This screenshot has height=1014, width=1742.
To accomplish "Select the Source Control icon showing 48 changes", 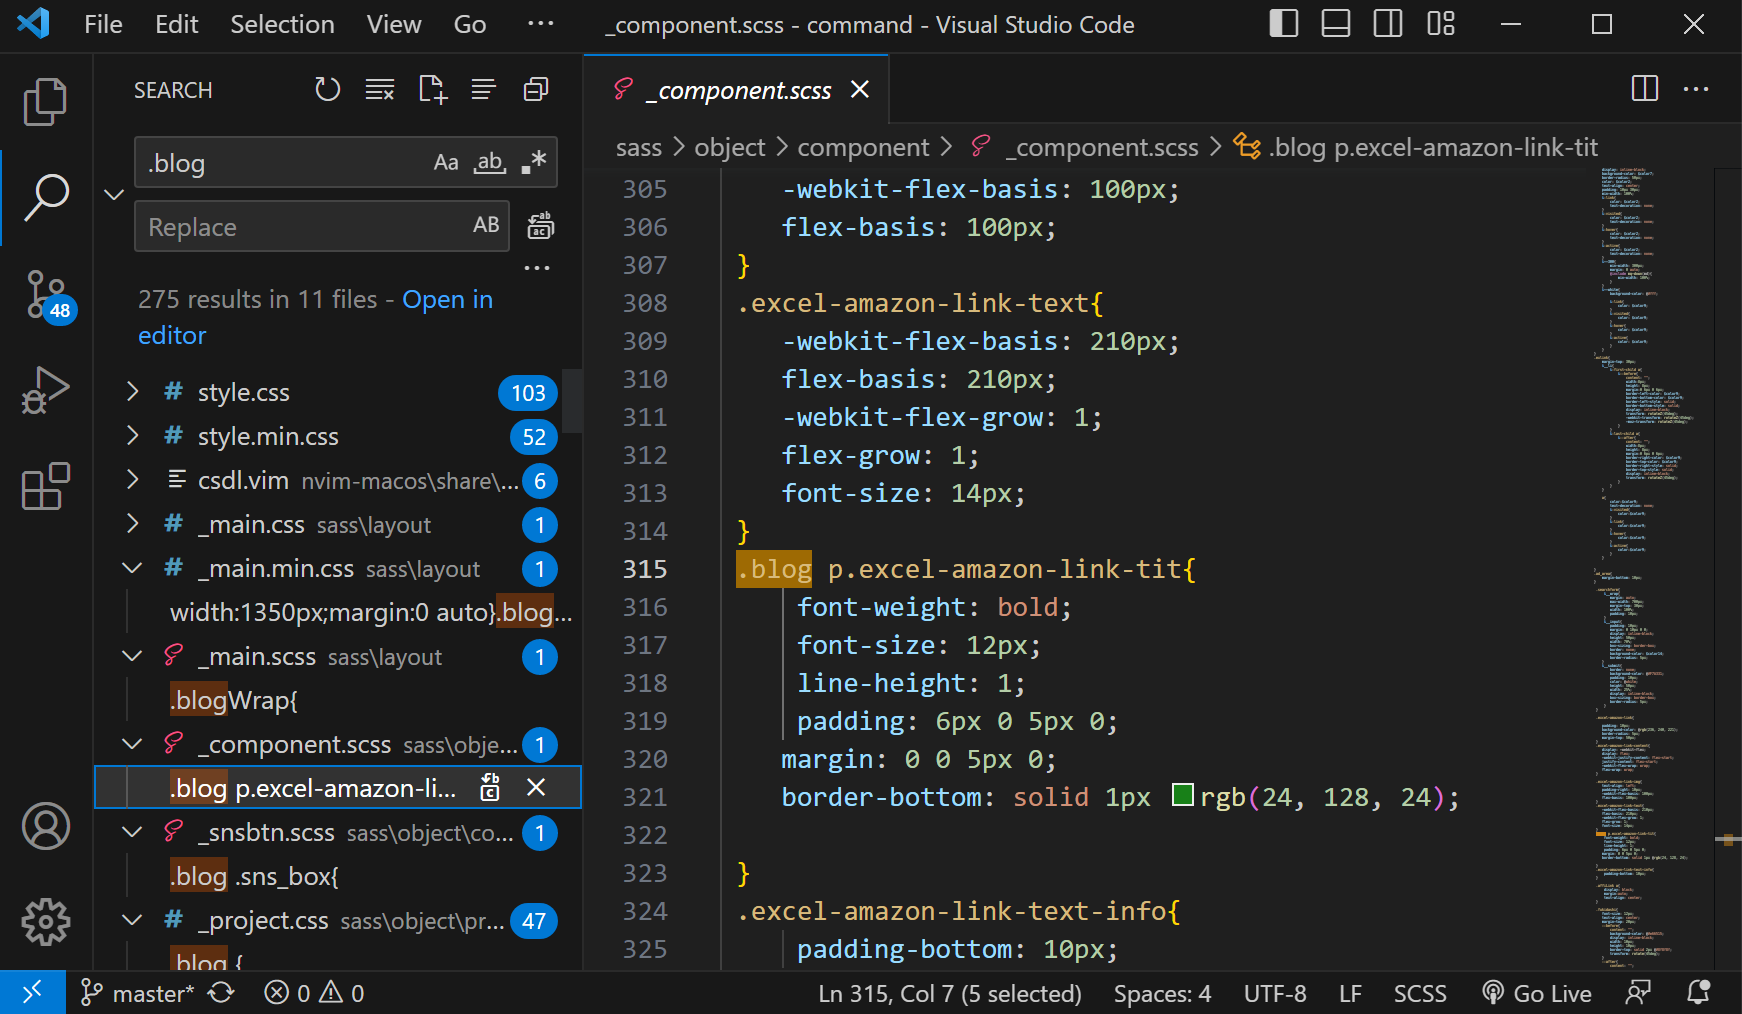I will [45, 294].
